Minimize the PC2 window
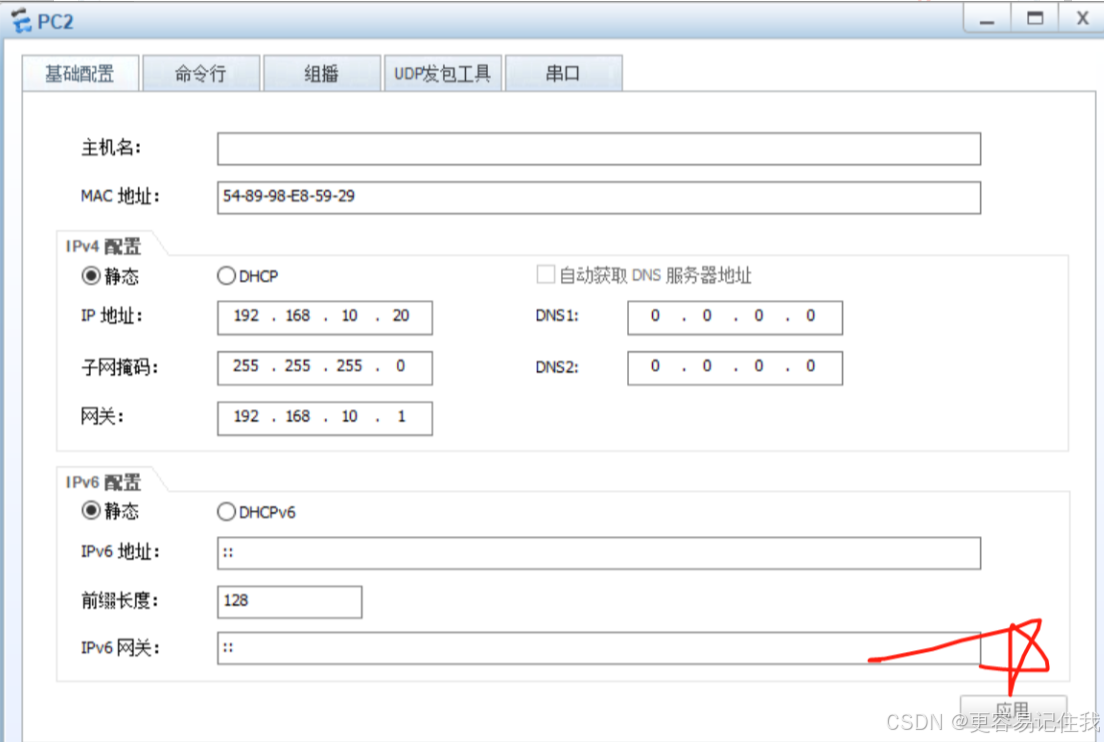The image size is (1104, 742). point(987,19)
